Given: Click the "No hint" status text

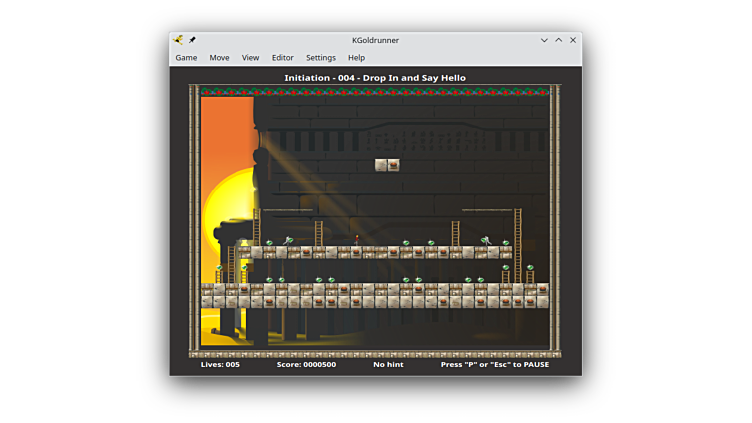Looking at the screenshot, I should tap(388, 365).
